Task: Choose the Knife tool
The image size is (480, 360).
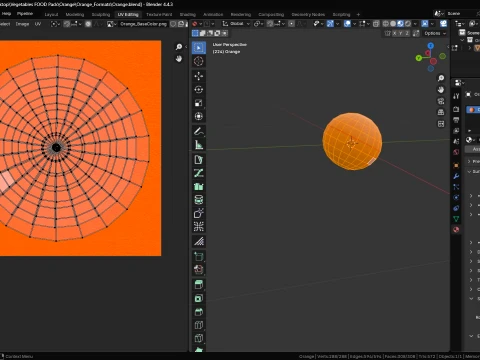Action: click(x=199, y=338)
